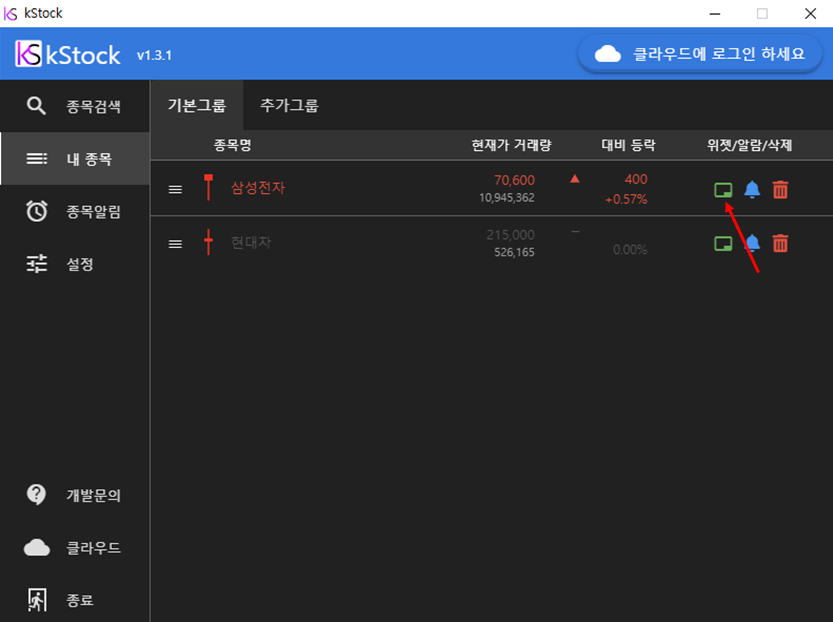Grab reorder handle of 현대차 row
This screenshot has width=833, height=622.
[x=175, y=244]
